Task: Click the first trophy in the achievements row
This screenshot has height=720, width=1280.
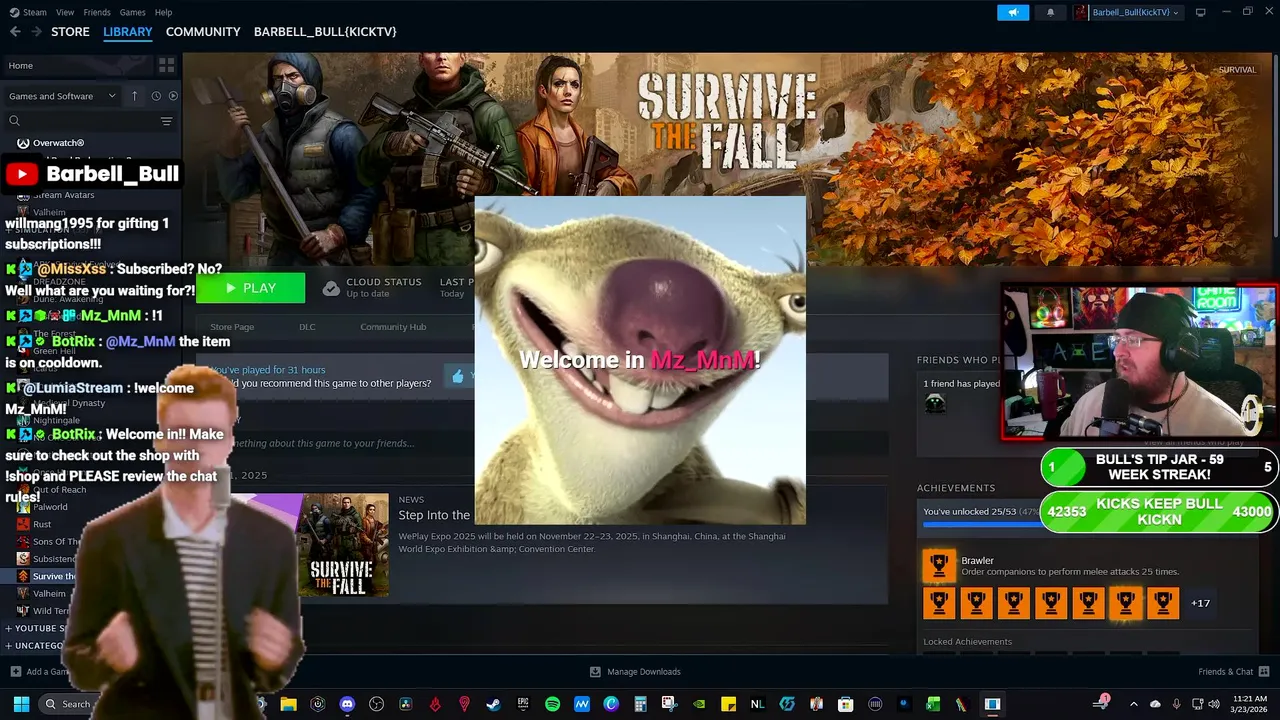Action: [x=939, y=603]
